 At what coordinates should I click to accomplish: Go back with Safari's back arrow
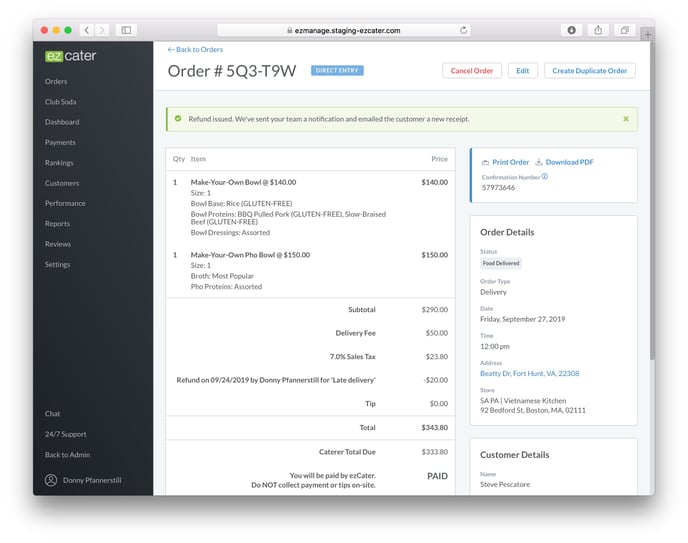tap(87, 30)
